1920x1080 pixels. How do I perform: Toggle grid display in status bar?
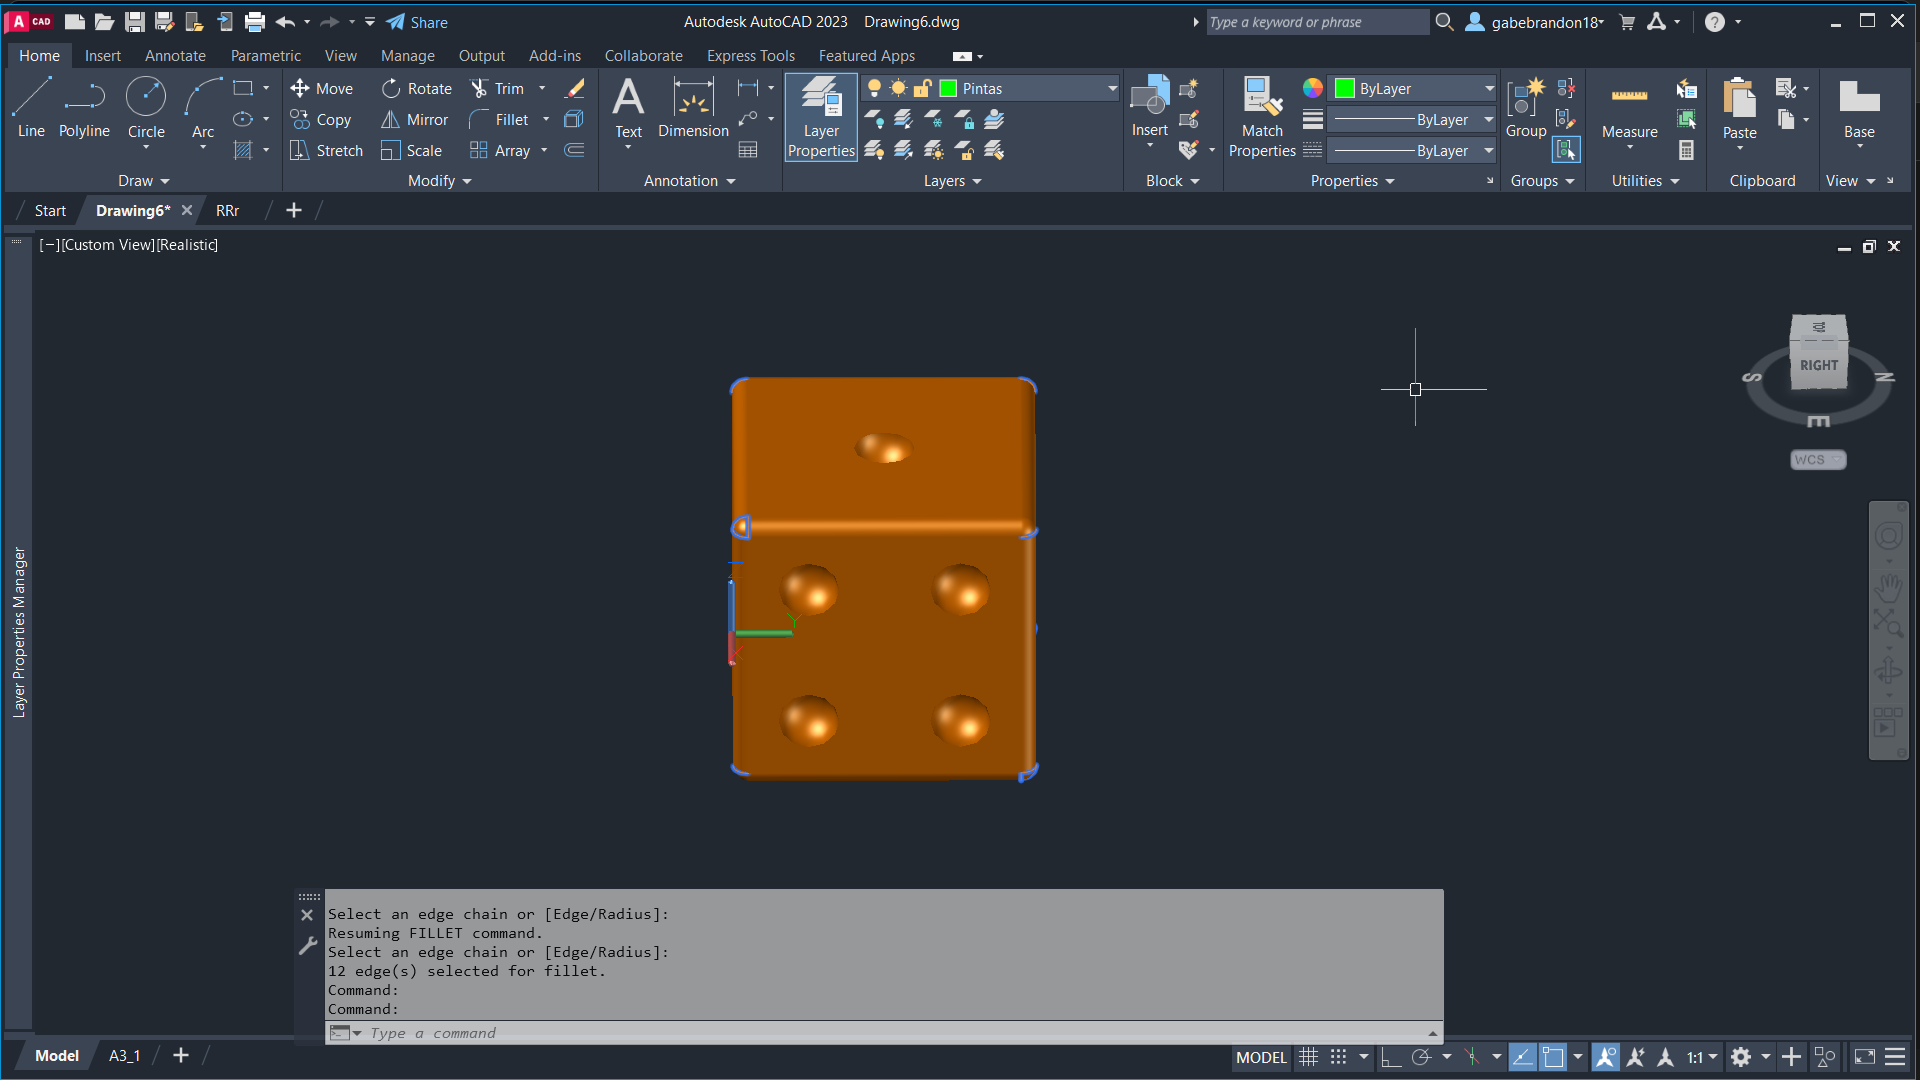tap(1308, 1057)
